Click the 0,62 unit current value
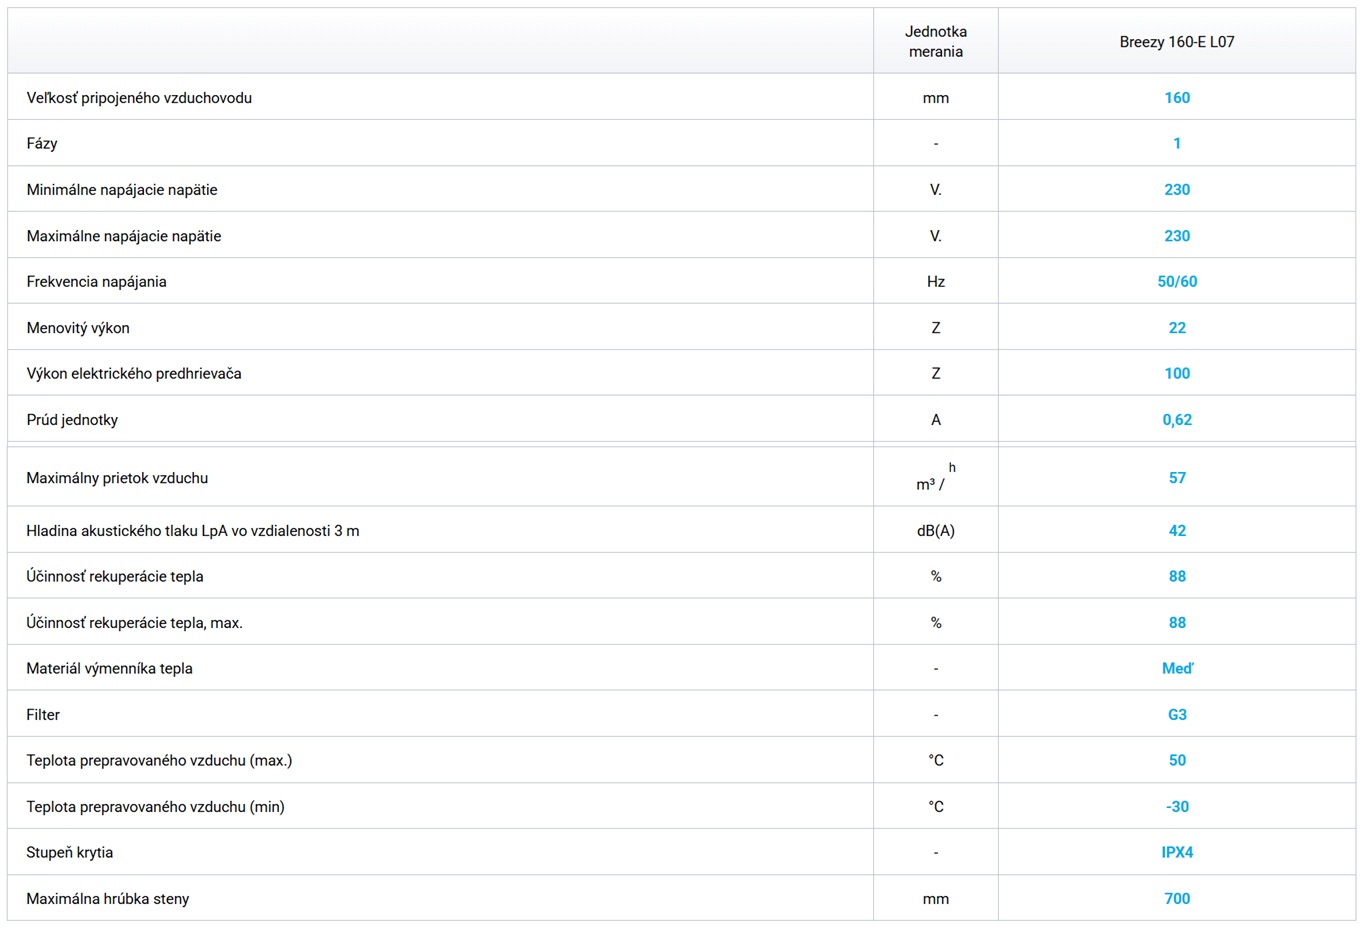The height and width of the screenshot is (949, 1368). click(1176, 420)
